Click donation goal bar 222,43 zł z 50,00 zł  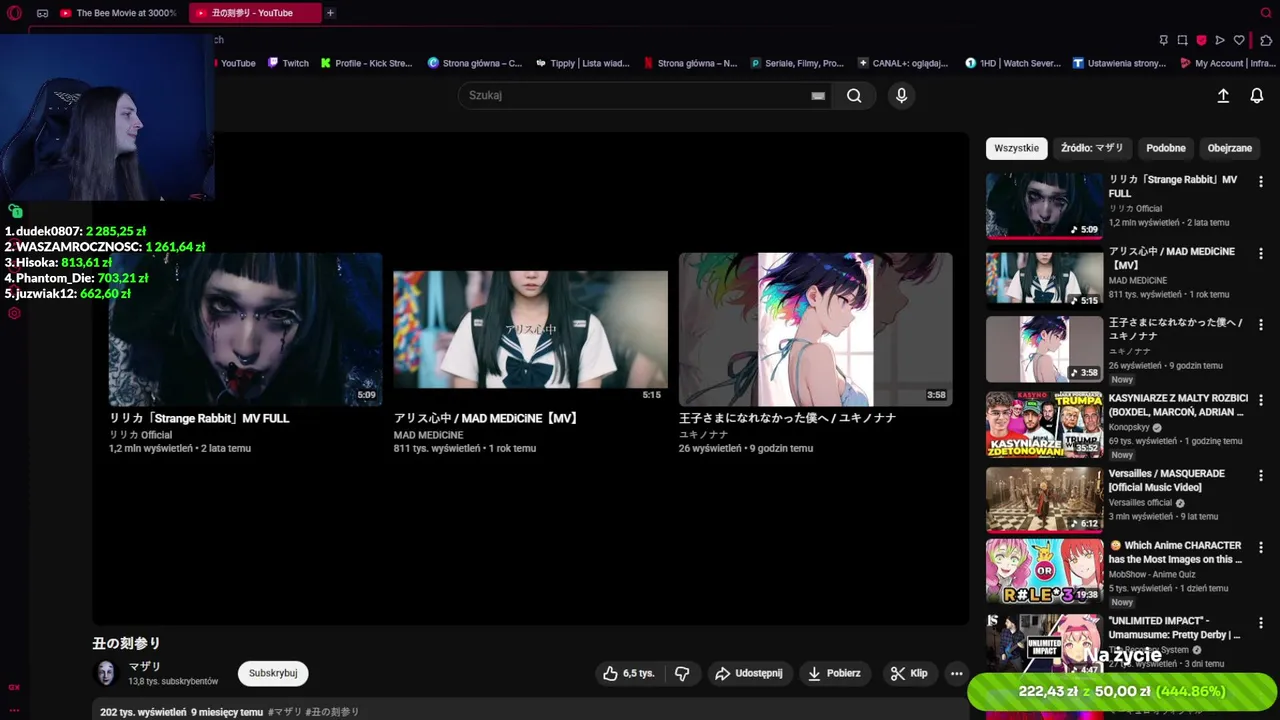(1121, 691)
